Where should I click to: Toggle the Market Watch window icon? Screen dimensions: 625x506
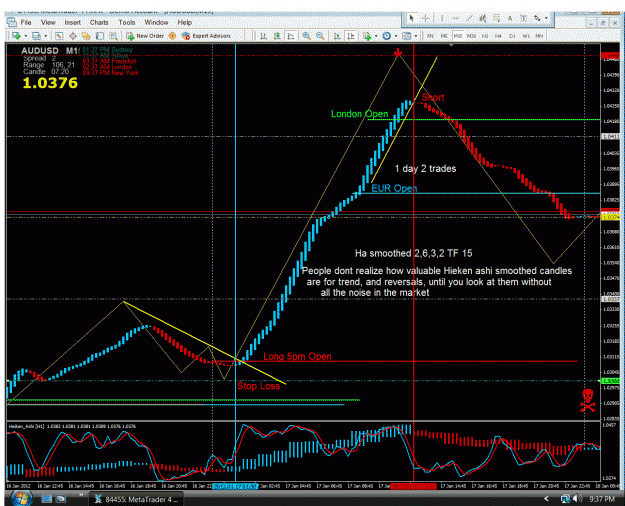59,36
